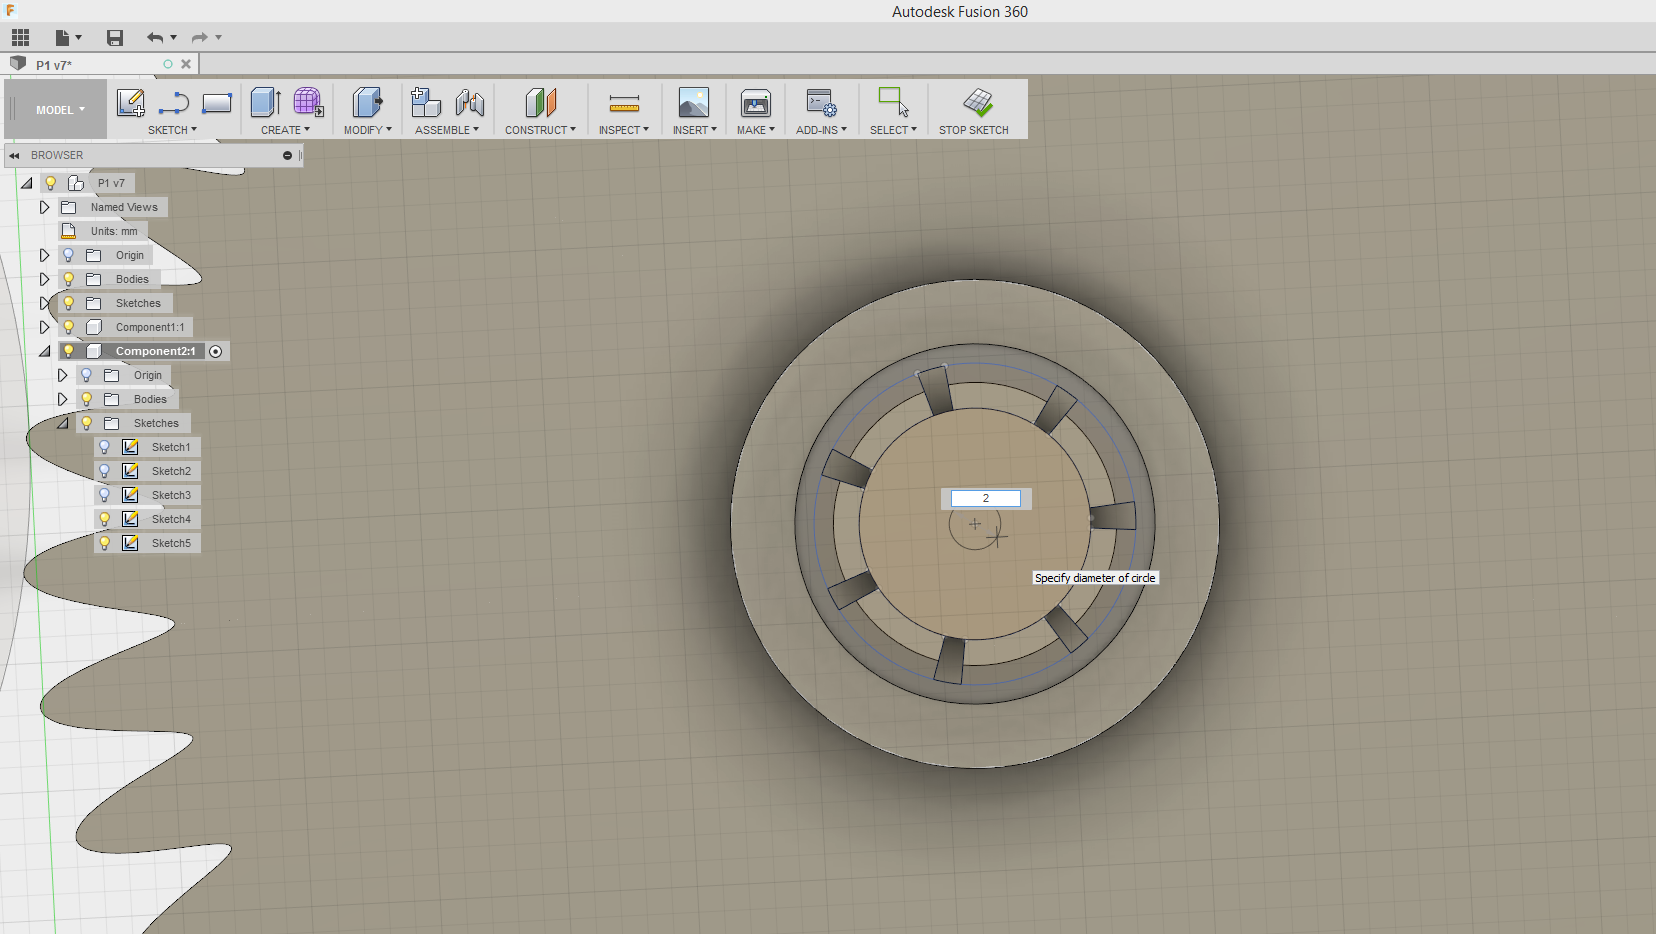The image size is (1656, 934).
Task: Select the Rectangle sketch tool icon
Action: (216, 103)
